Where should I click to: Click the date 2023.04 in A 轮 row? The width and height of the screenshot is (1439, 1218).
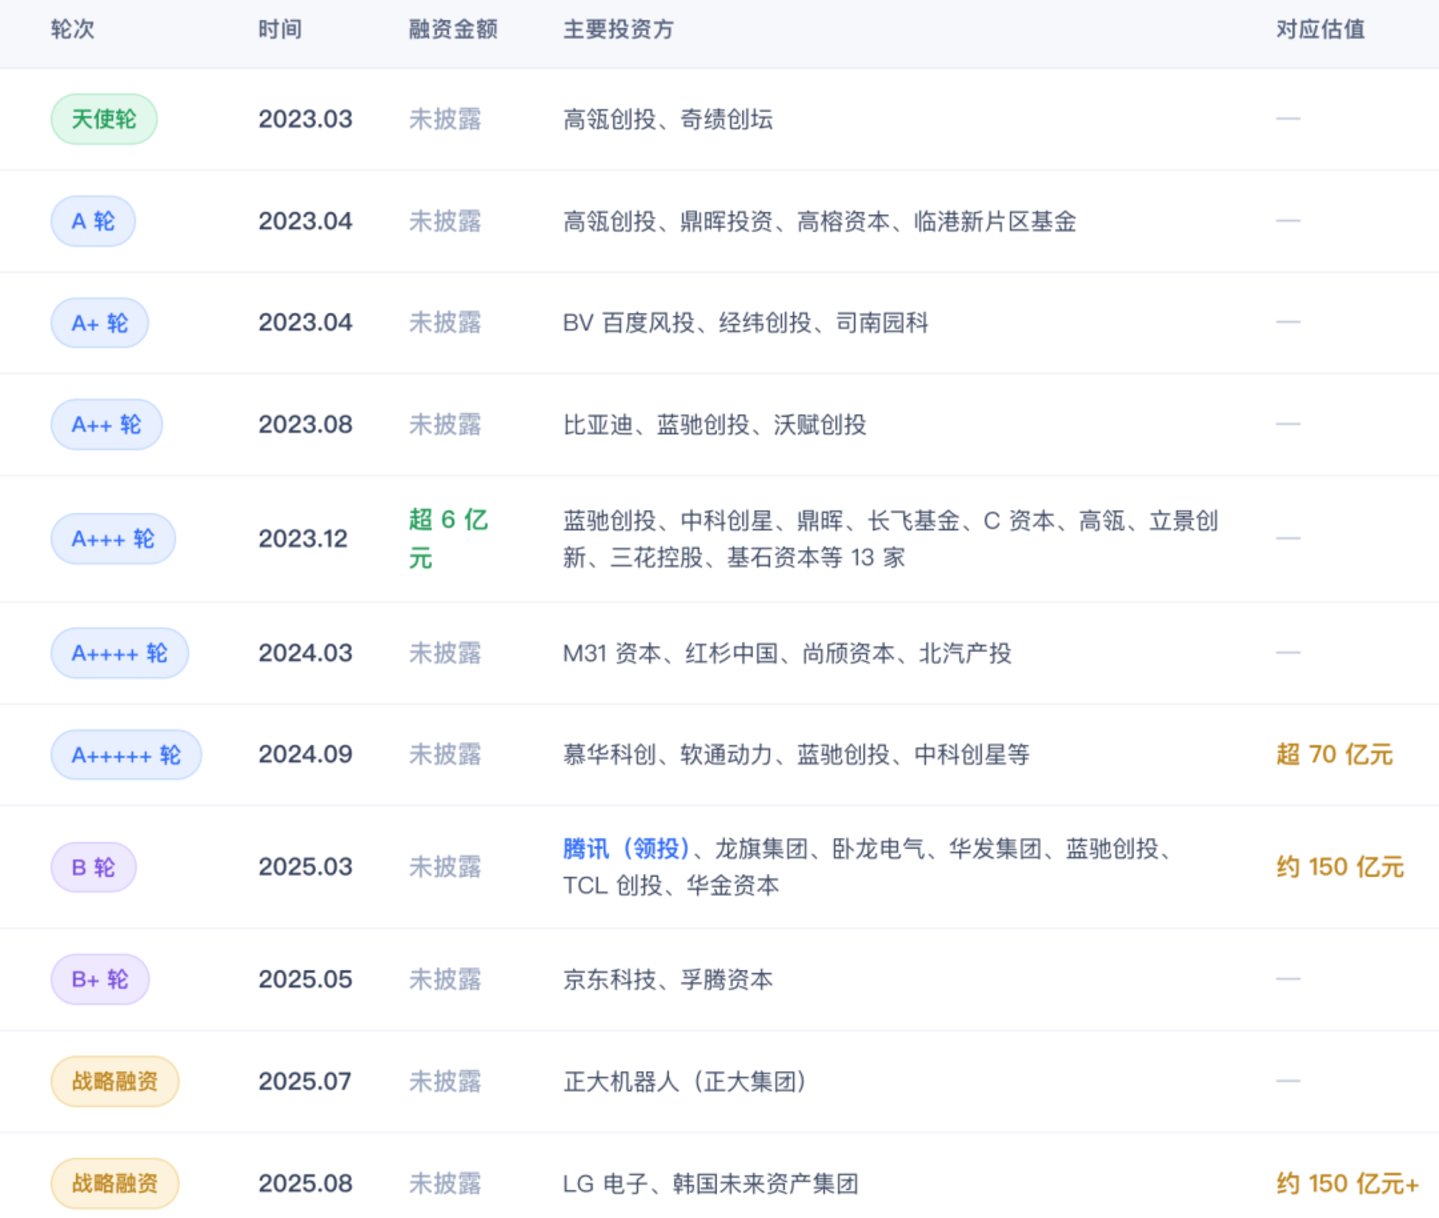305,221
